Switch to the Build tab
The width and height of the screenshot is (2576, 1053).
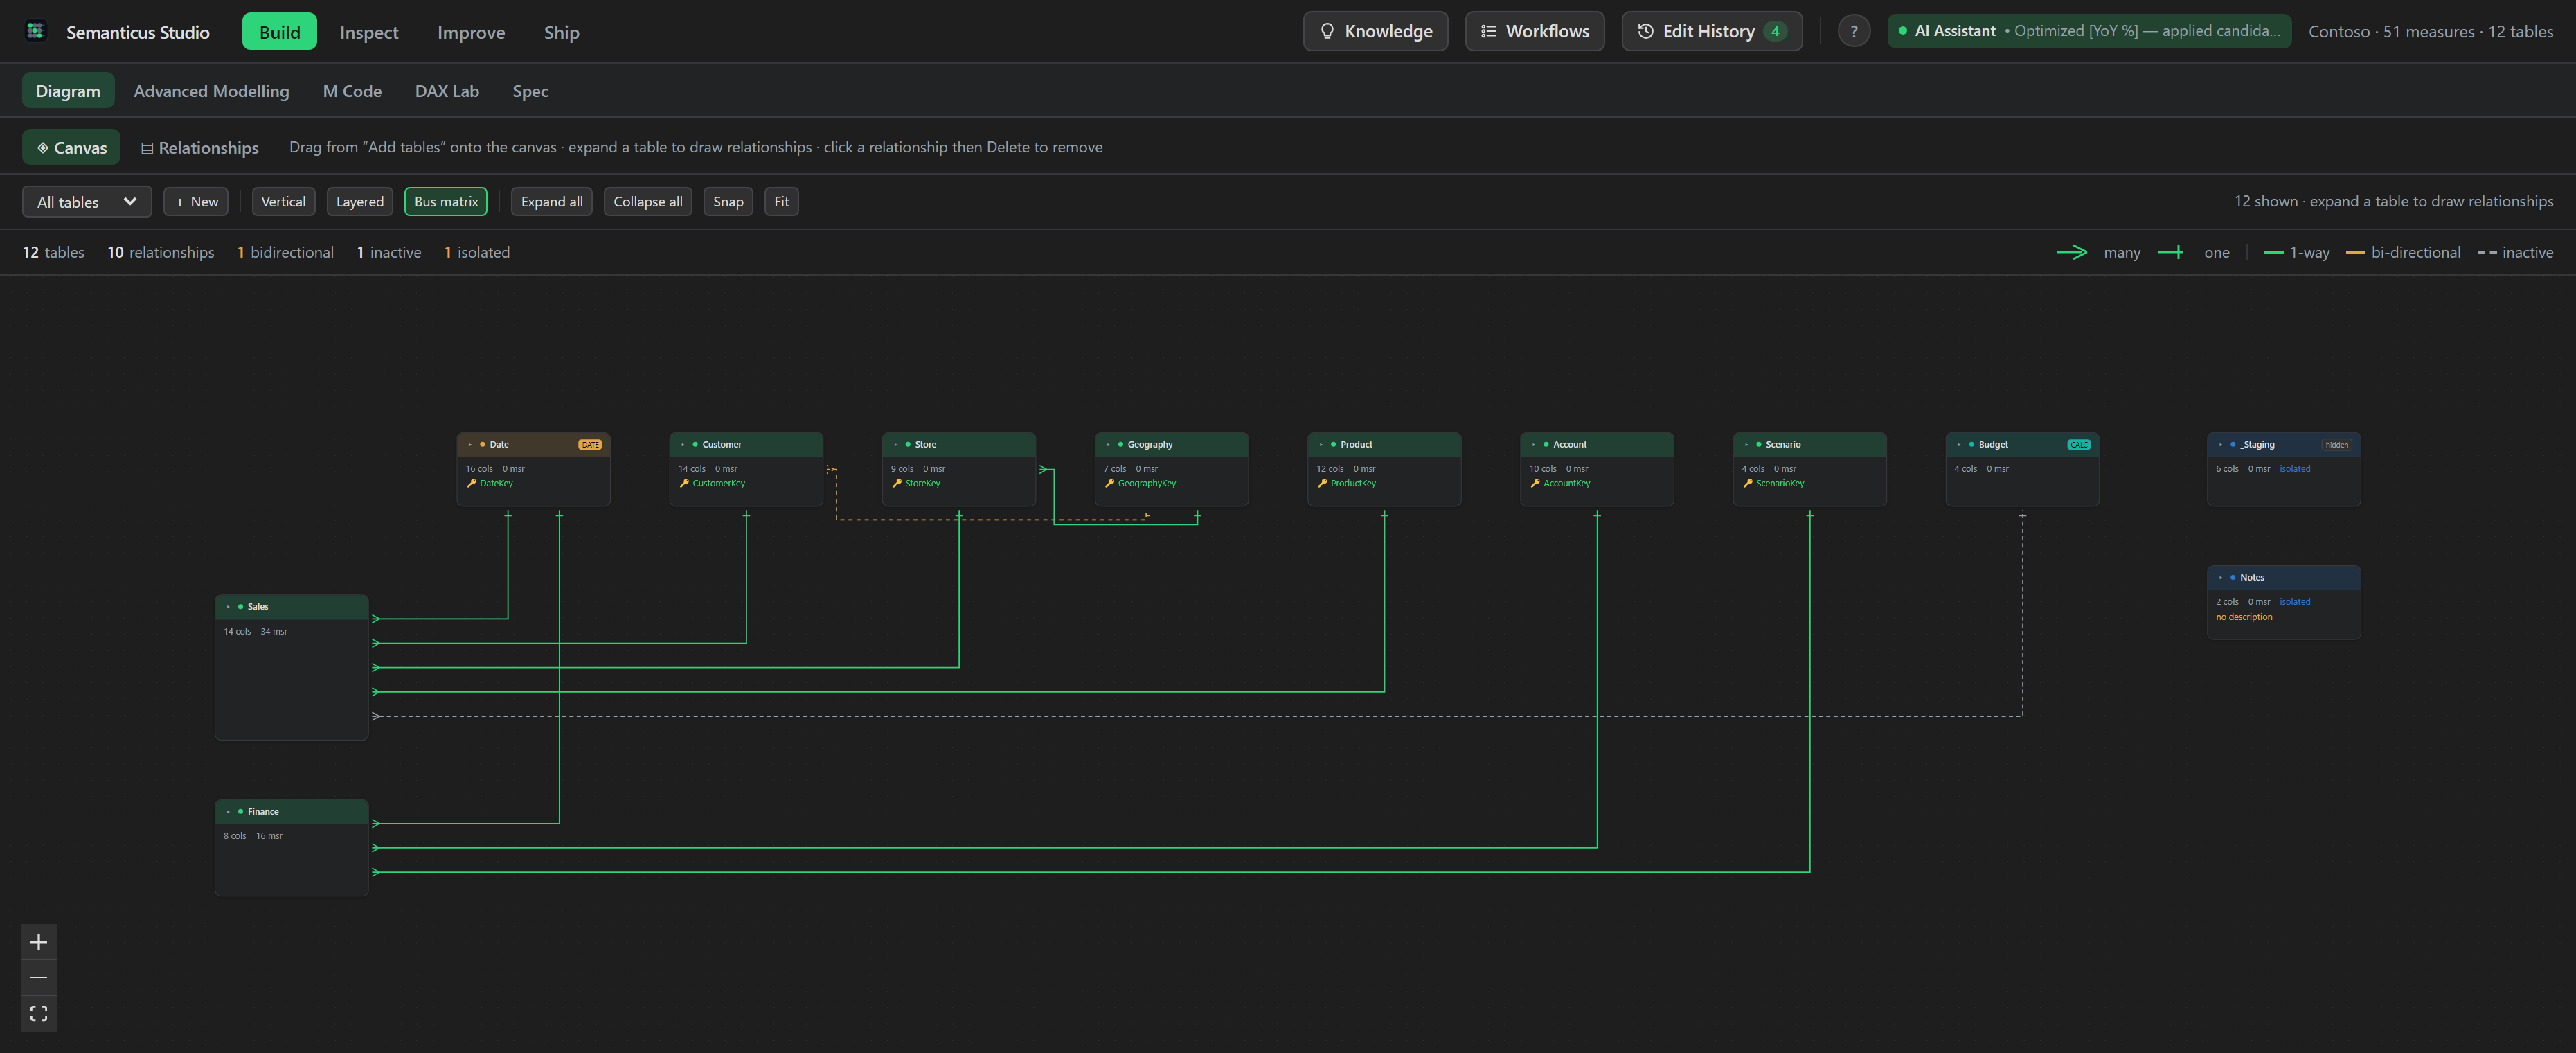(279, 31)
